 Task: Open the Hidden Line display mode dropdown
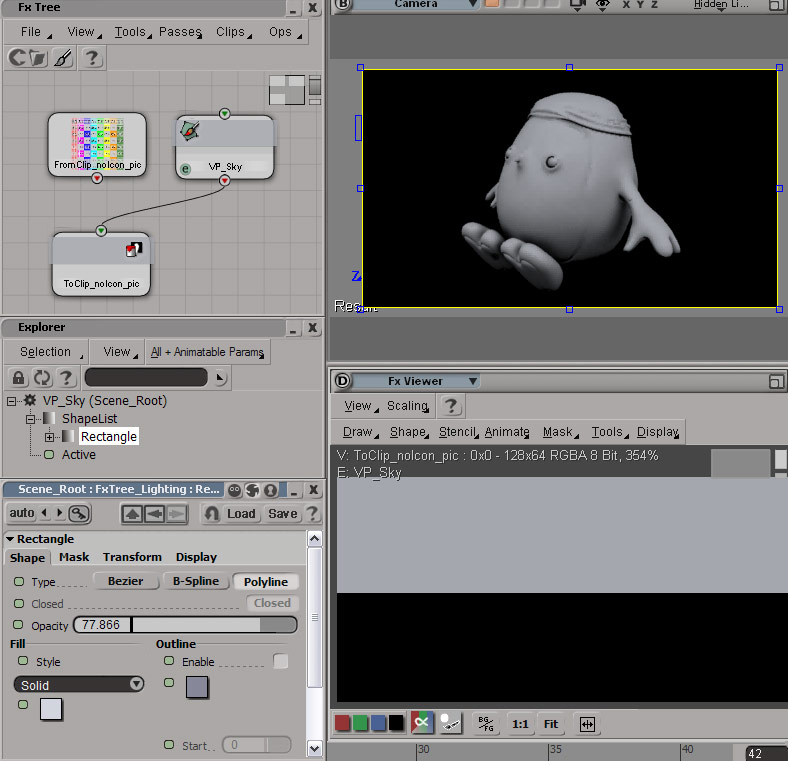[721, 5]
